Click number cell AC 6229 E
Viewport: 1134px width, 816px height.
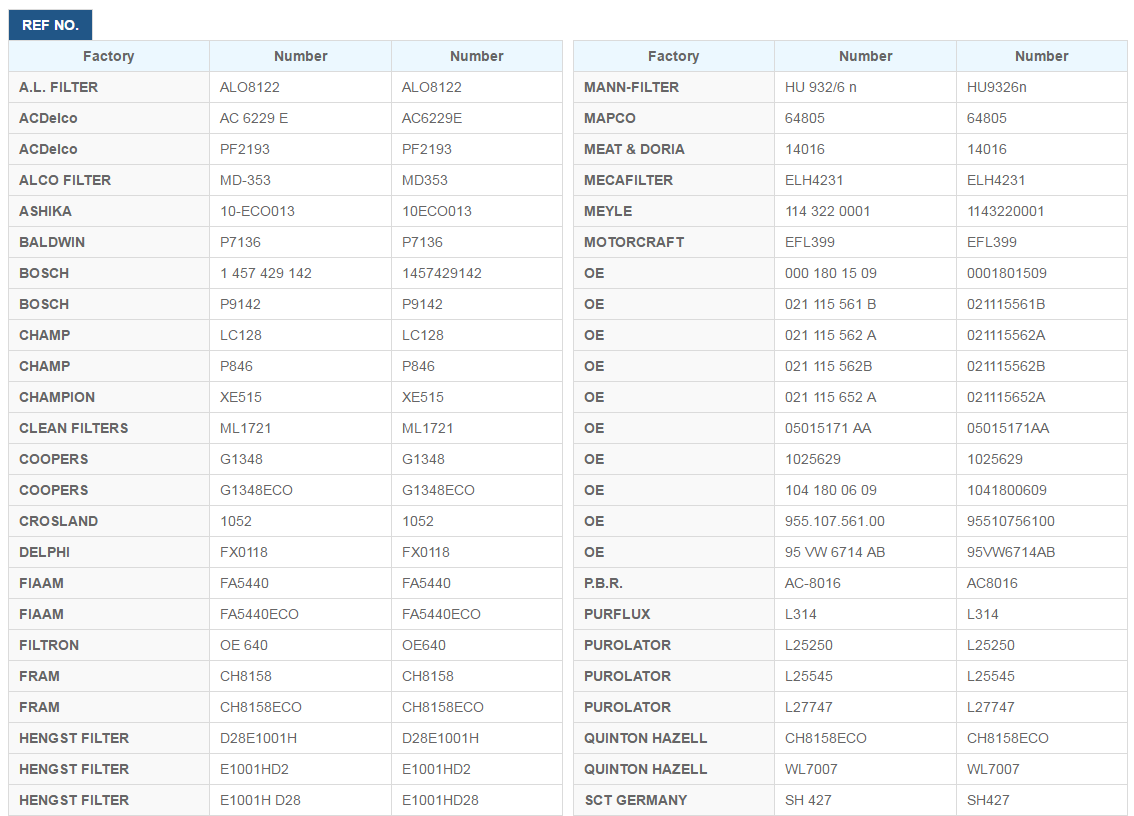(300, 118)
